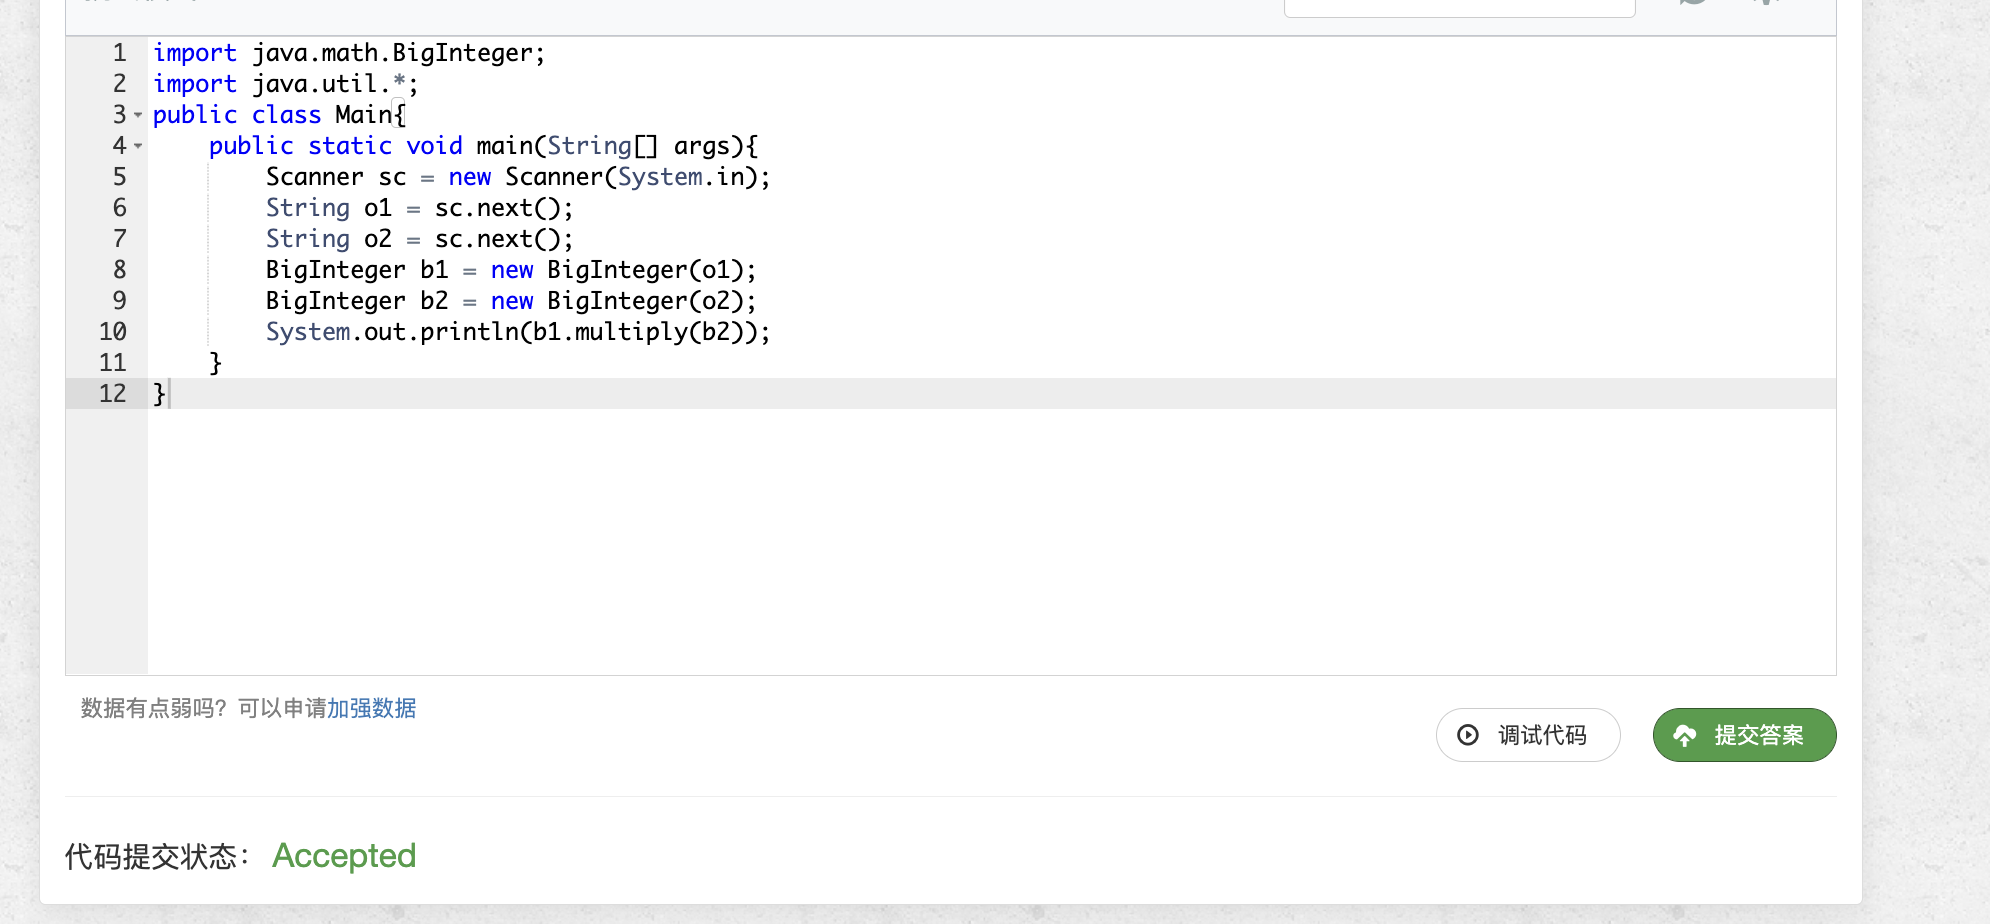Open the 加强数据 link
Screen dimensions: 1990x924
click(x=372, y=708)
